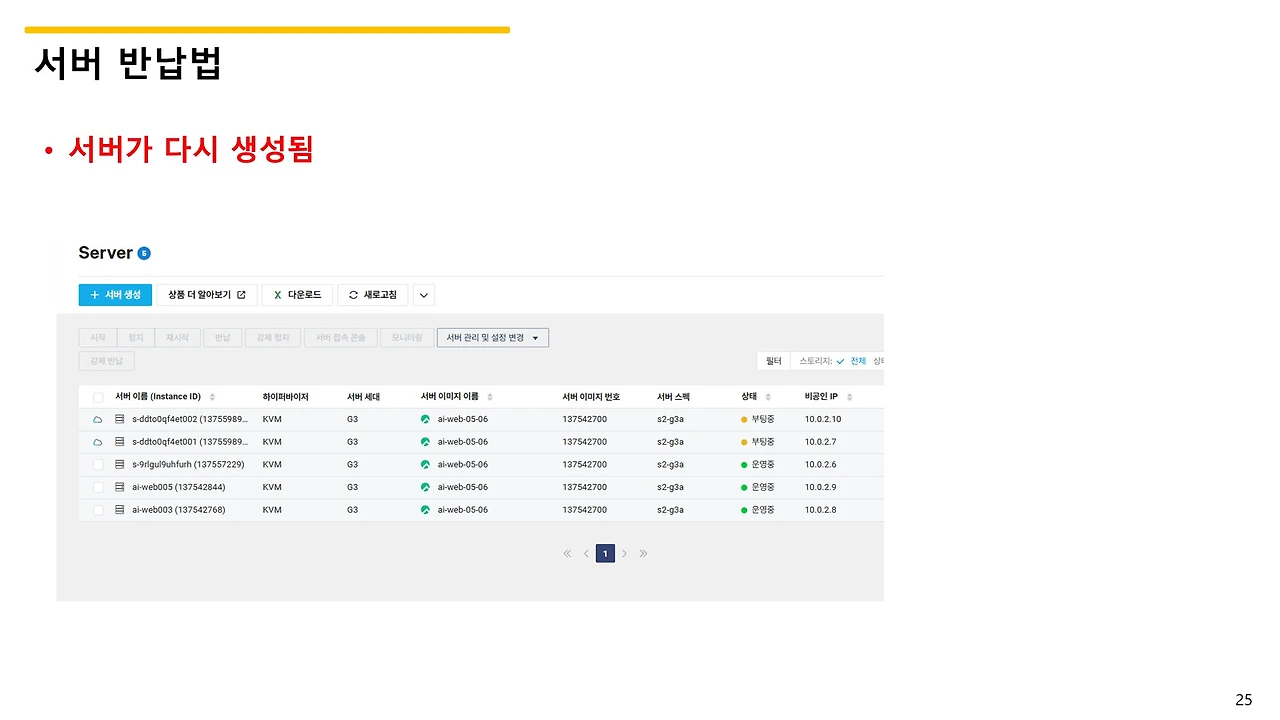Click IP address 10.0.2.8
The height and width of the screenshot is (720, 1280).
tap(821, 510)
